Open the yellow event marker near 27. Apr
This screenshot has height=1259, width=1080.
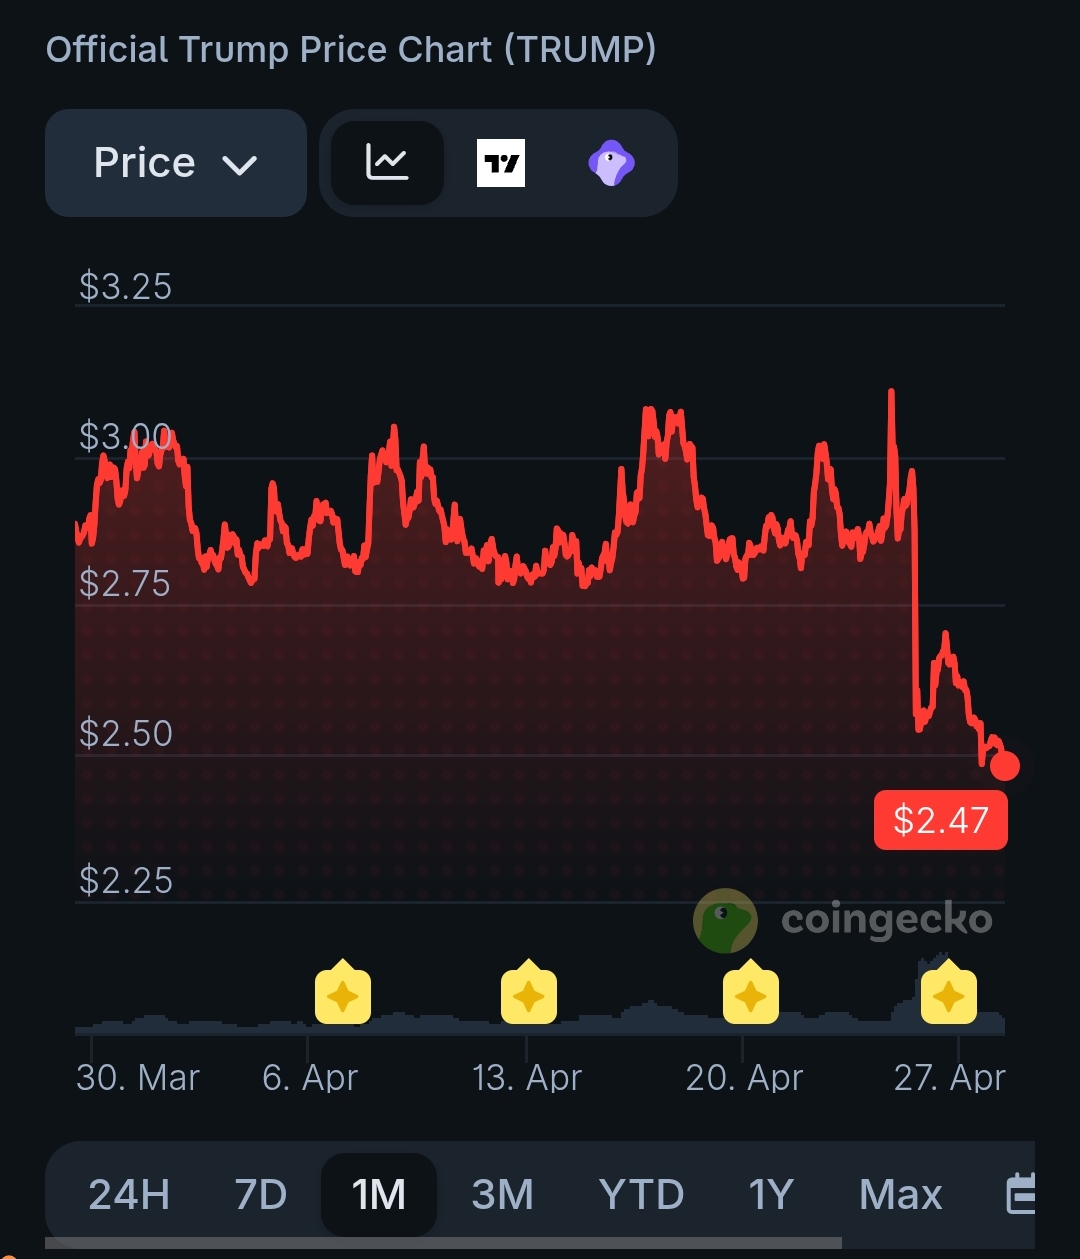pos(948,995)
